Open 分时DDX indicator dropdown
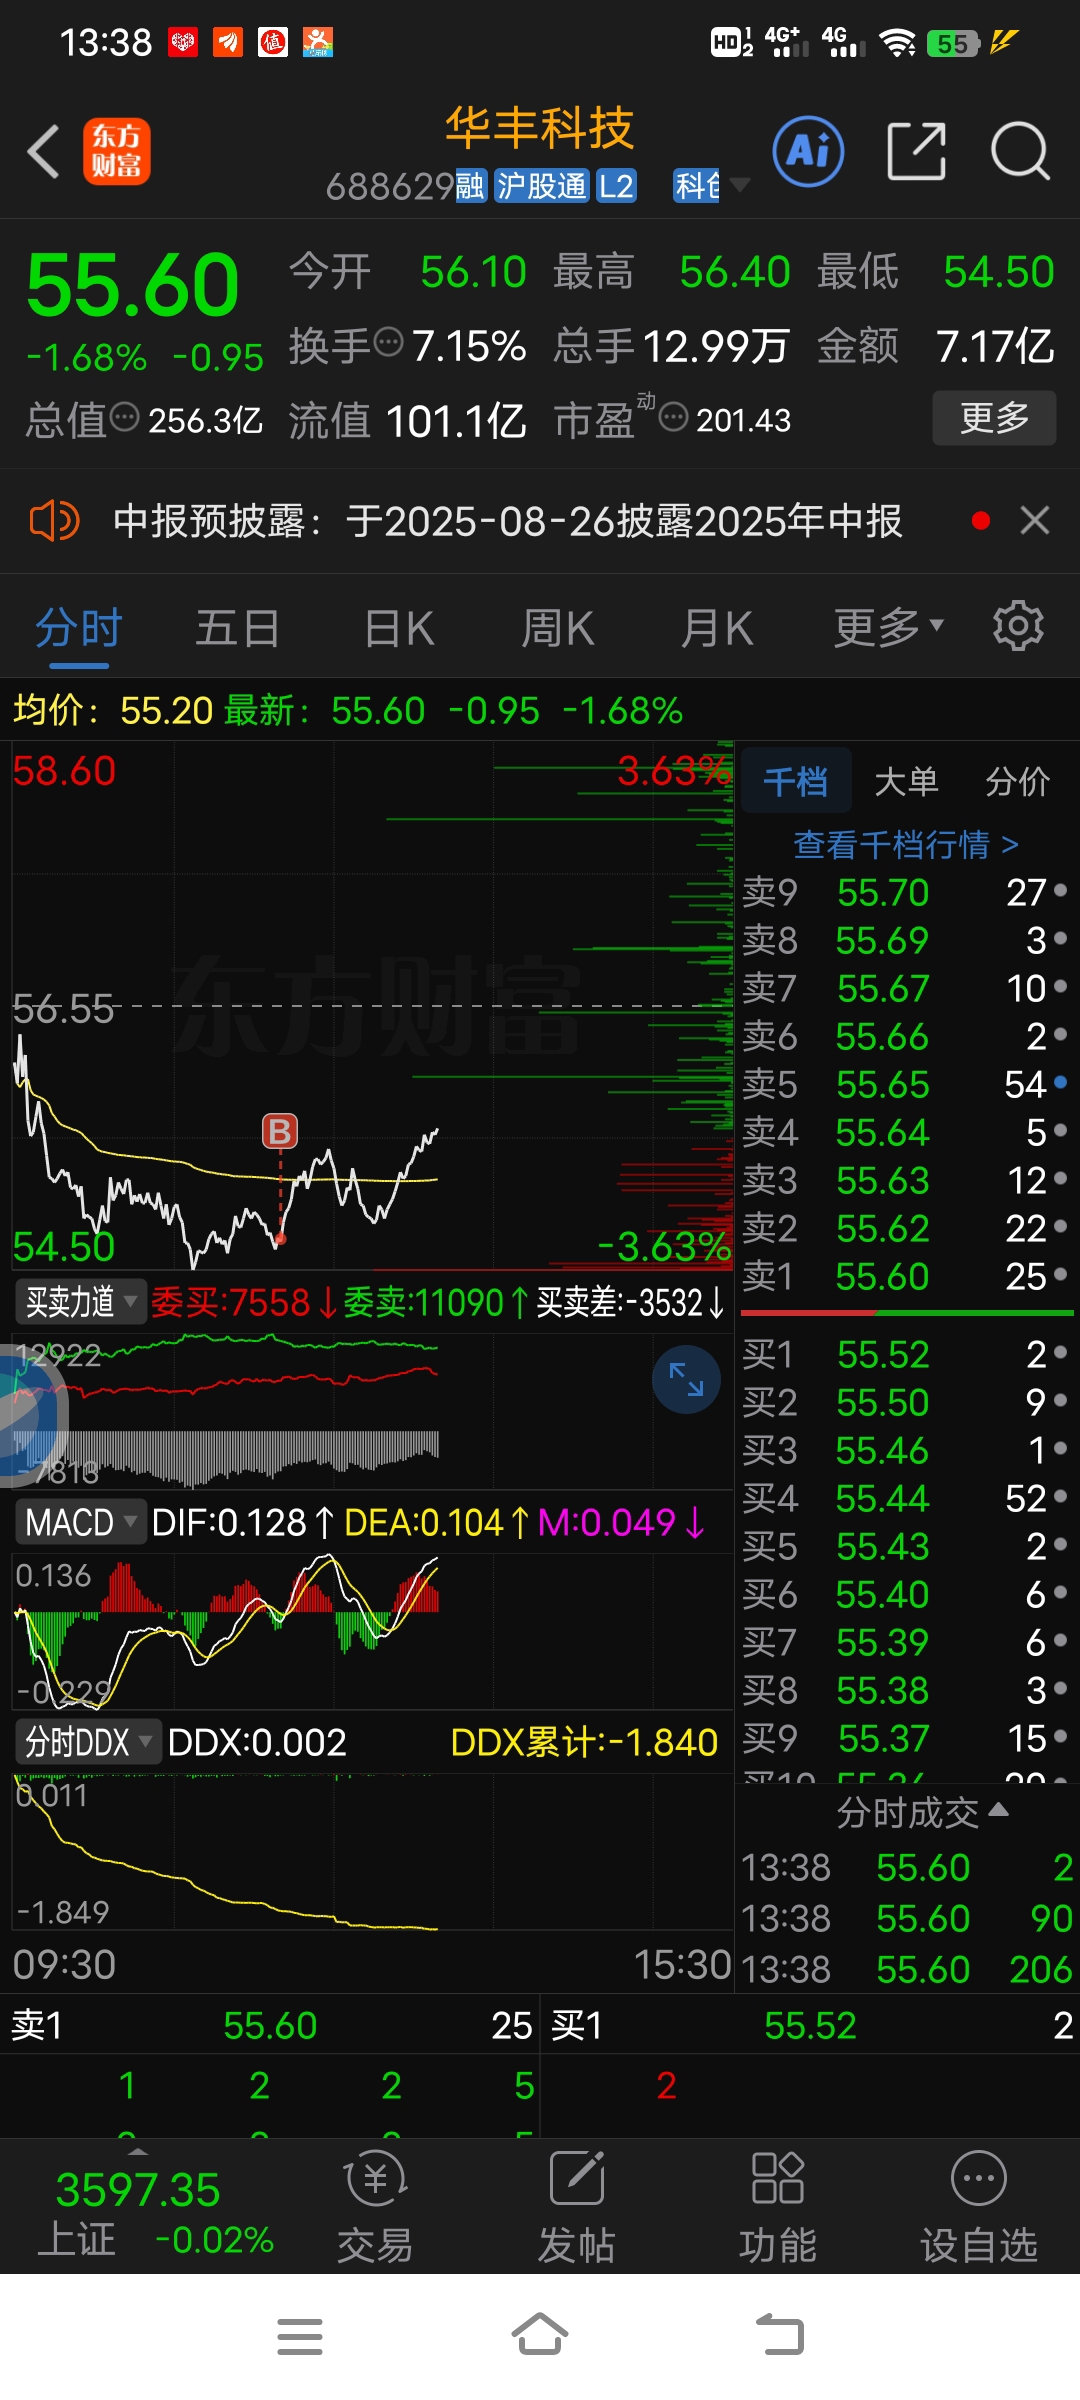 tap(88, 1742)
